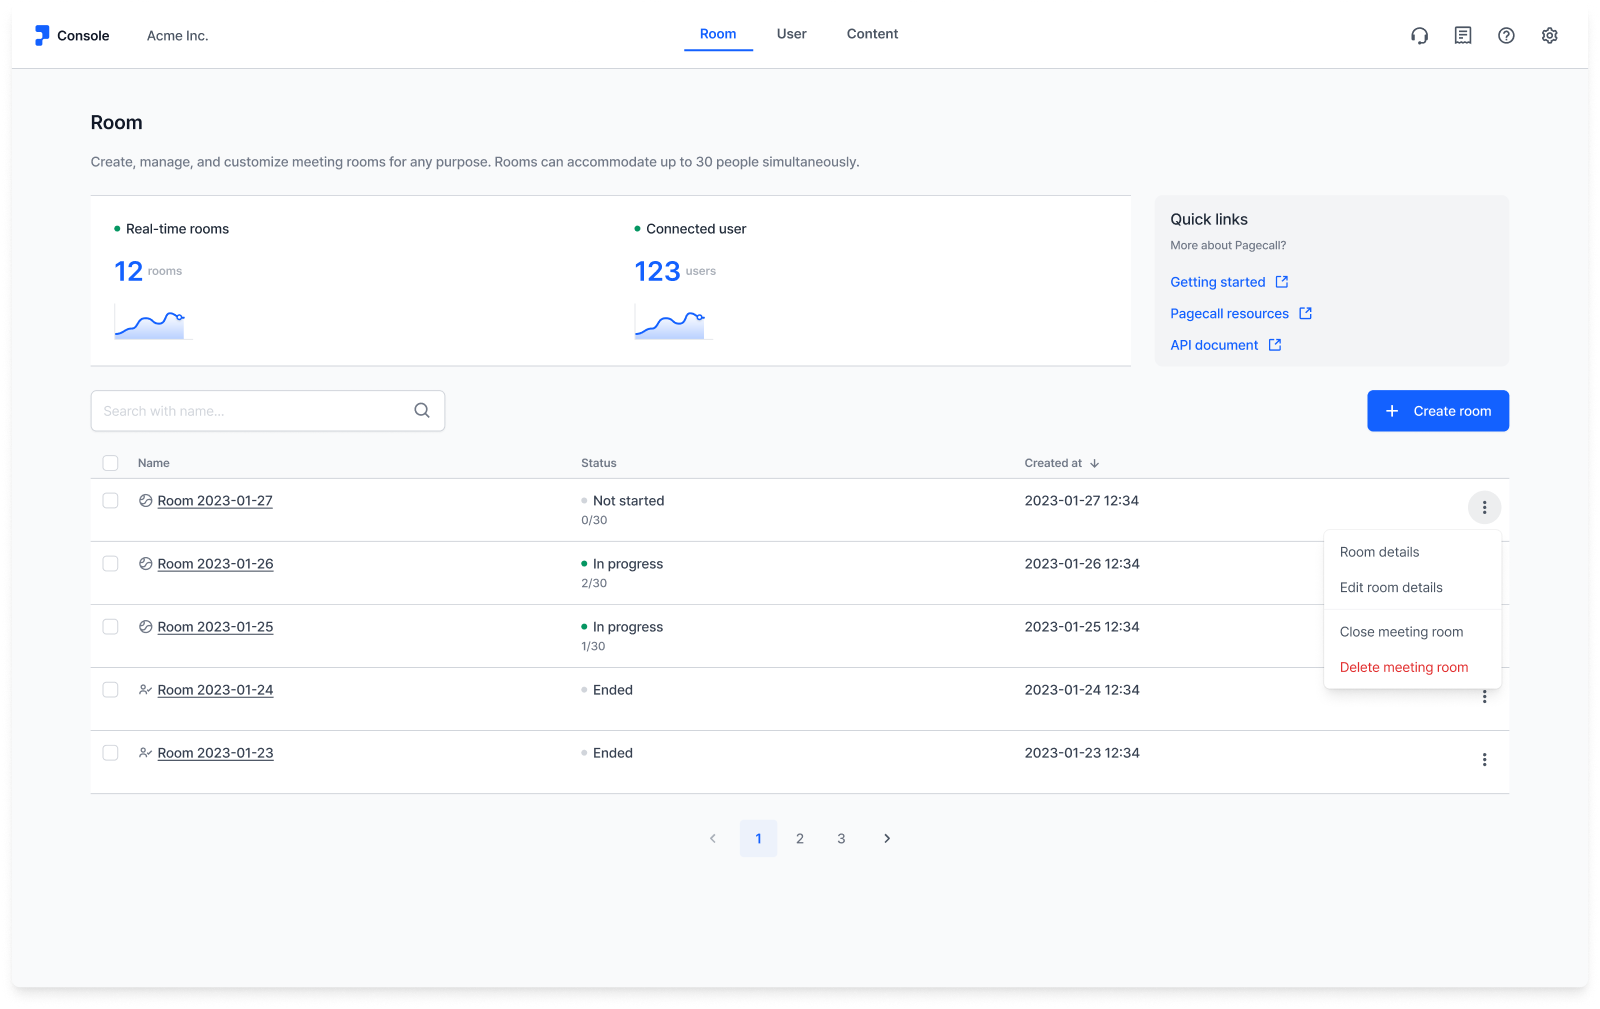Toggle the select-all checkbox in table header

point(110,463)
